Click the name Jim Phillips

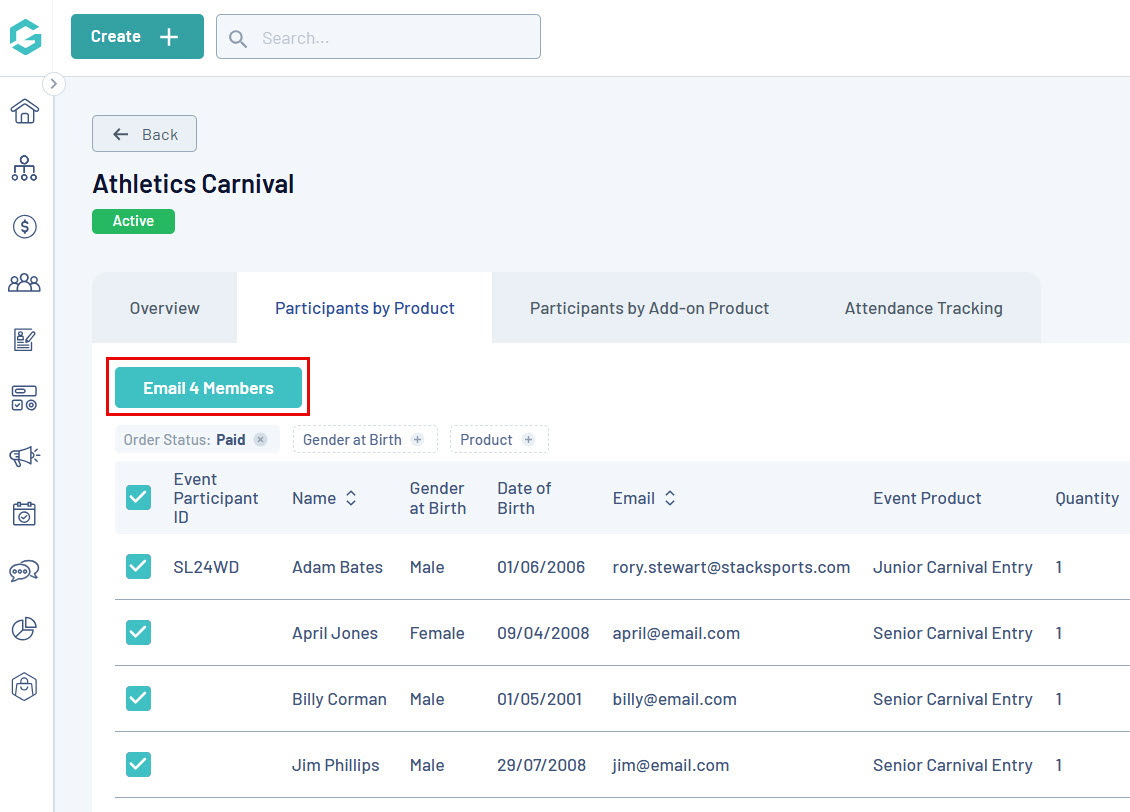(x=335, y=765)
